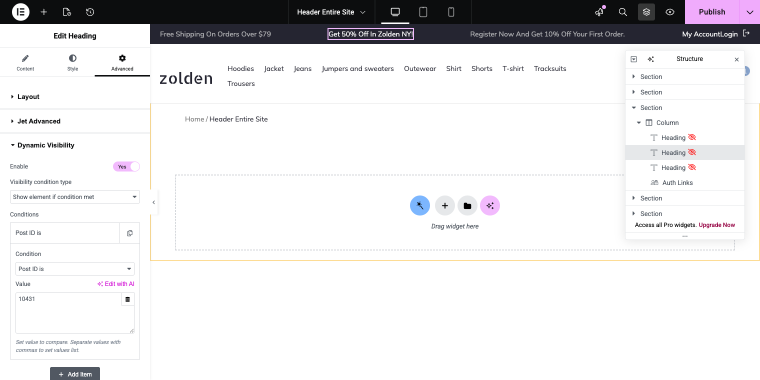Screen dimensions: 760x380
Task: Toggle the Dynamic Visibility Enable switch
Action: pos(127,167)
